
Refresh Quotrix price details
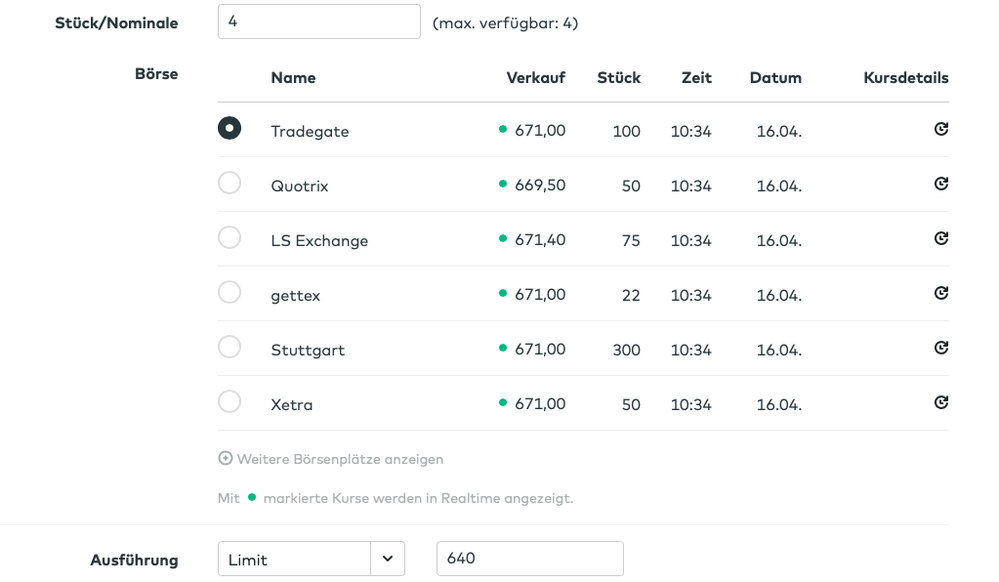click(940, 184)
